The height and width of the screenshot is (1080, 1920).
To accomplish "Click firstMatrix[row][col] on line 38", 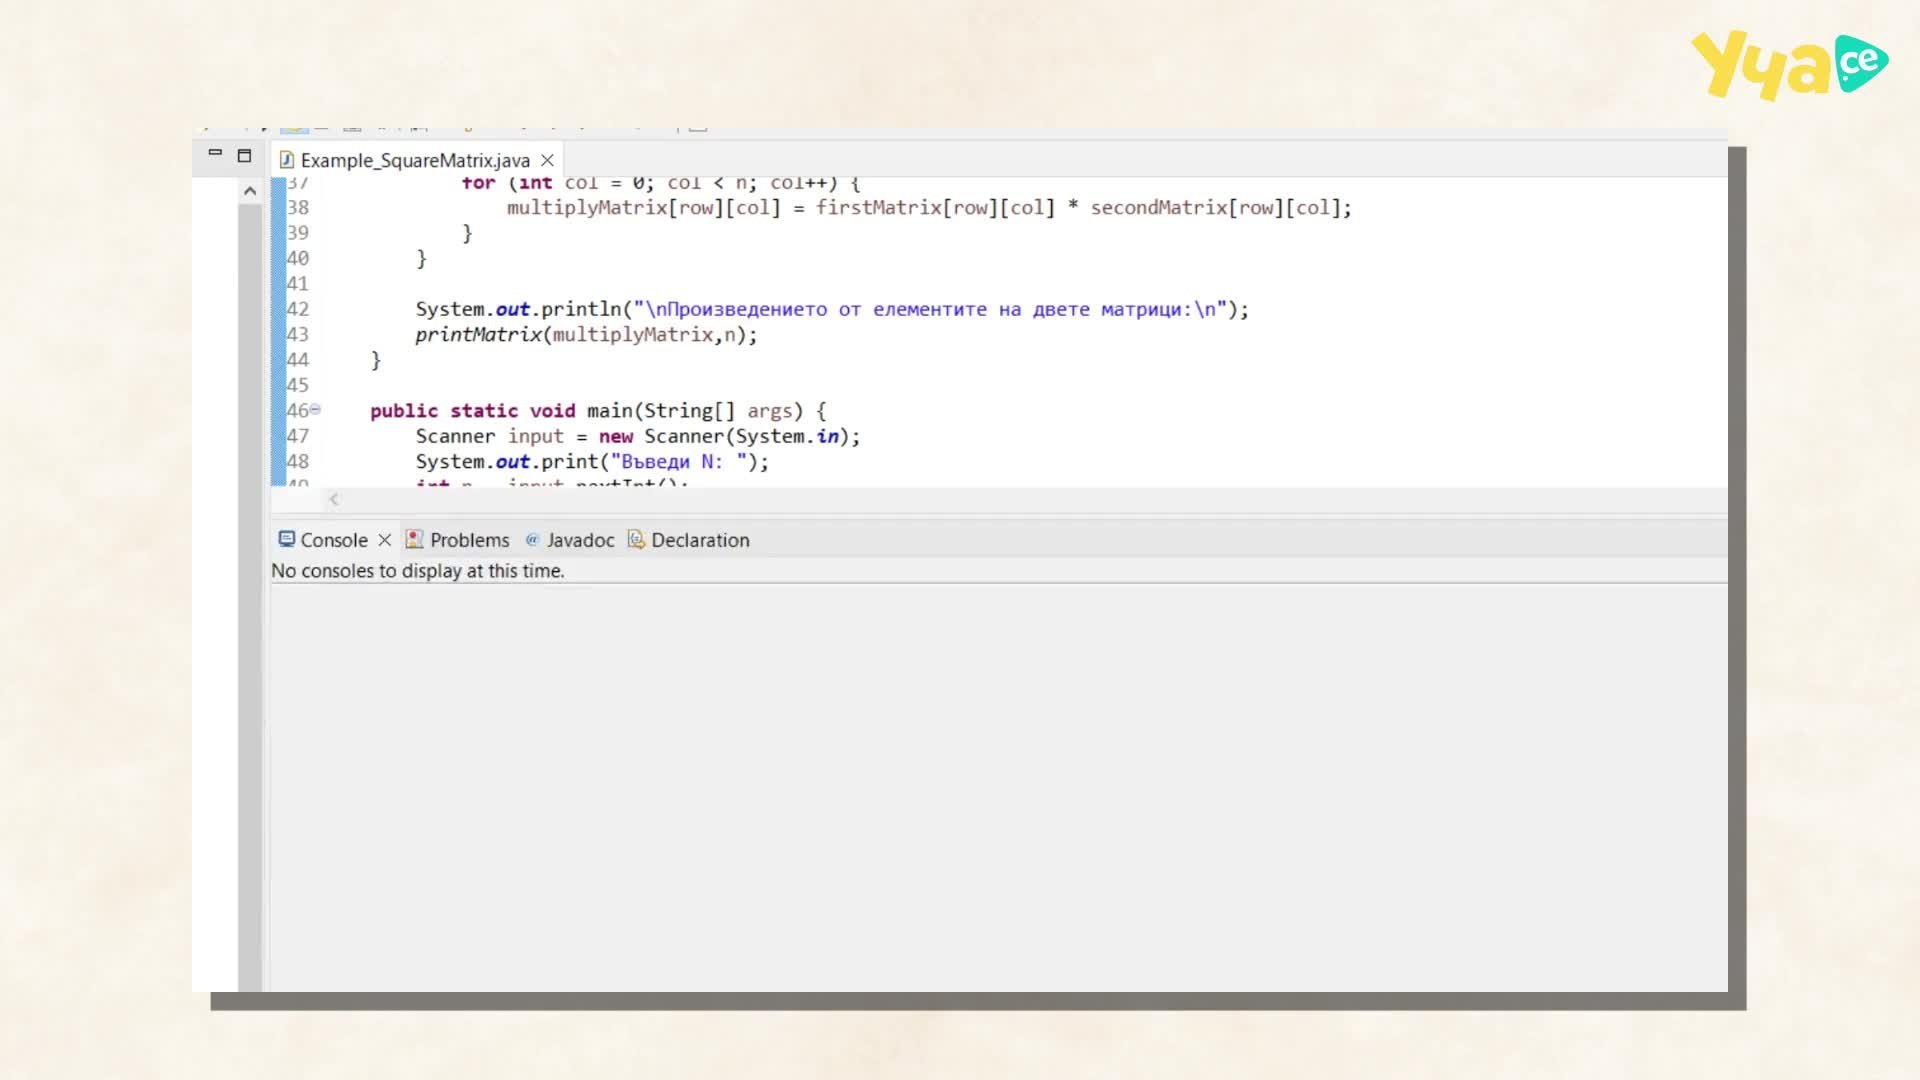I will pyautogui.click(x=935, y=208).
